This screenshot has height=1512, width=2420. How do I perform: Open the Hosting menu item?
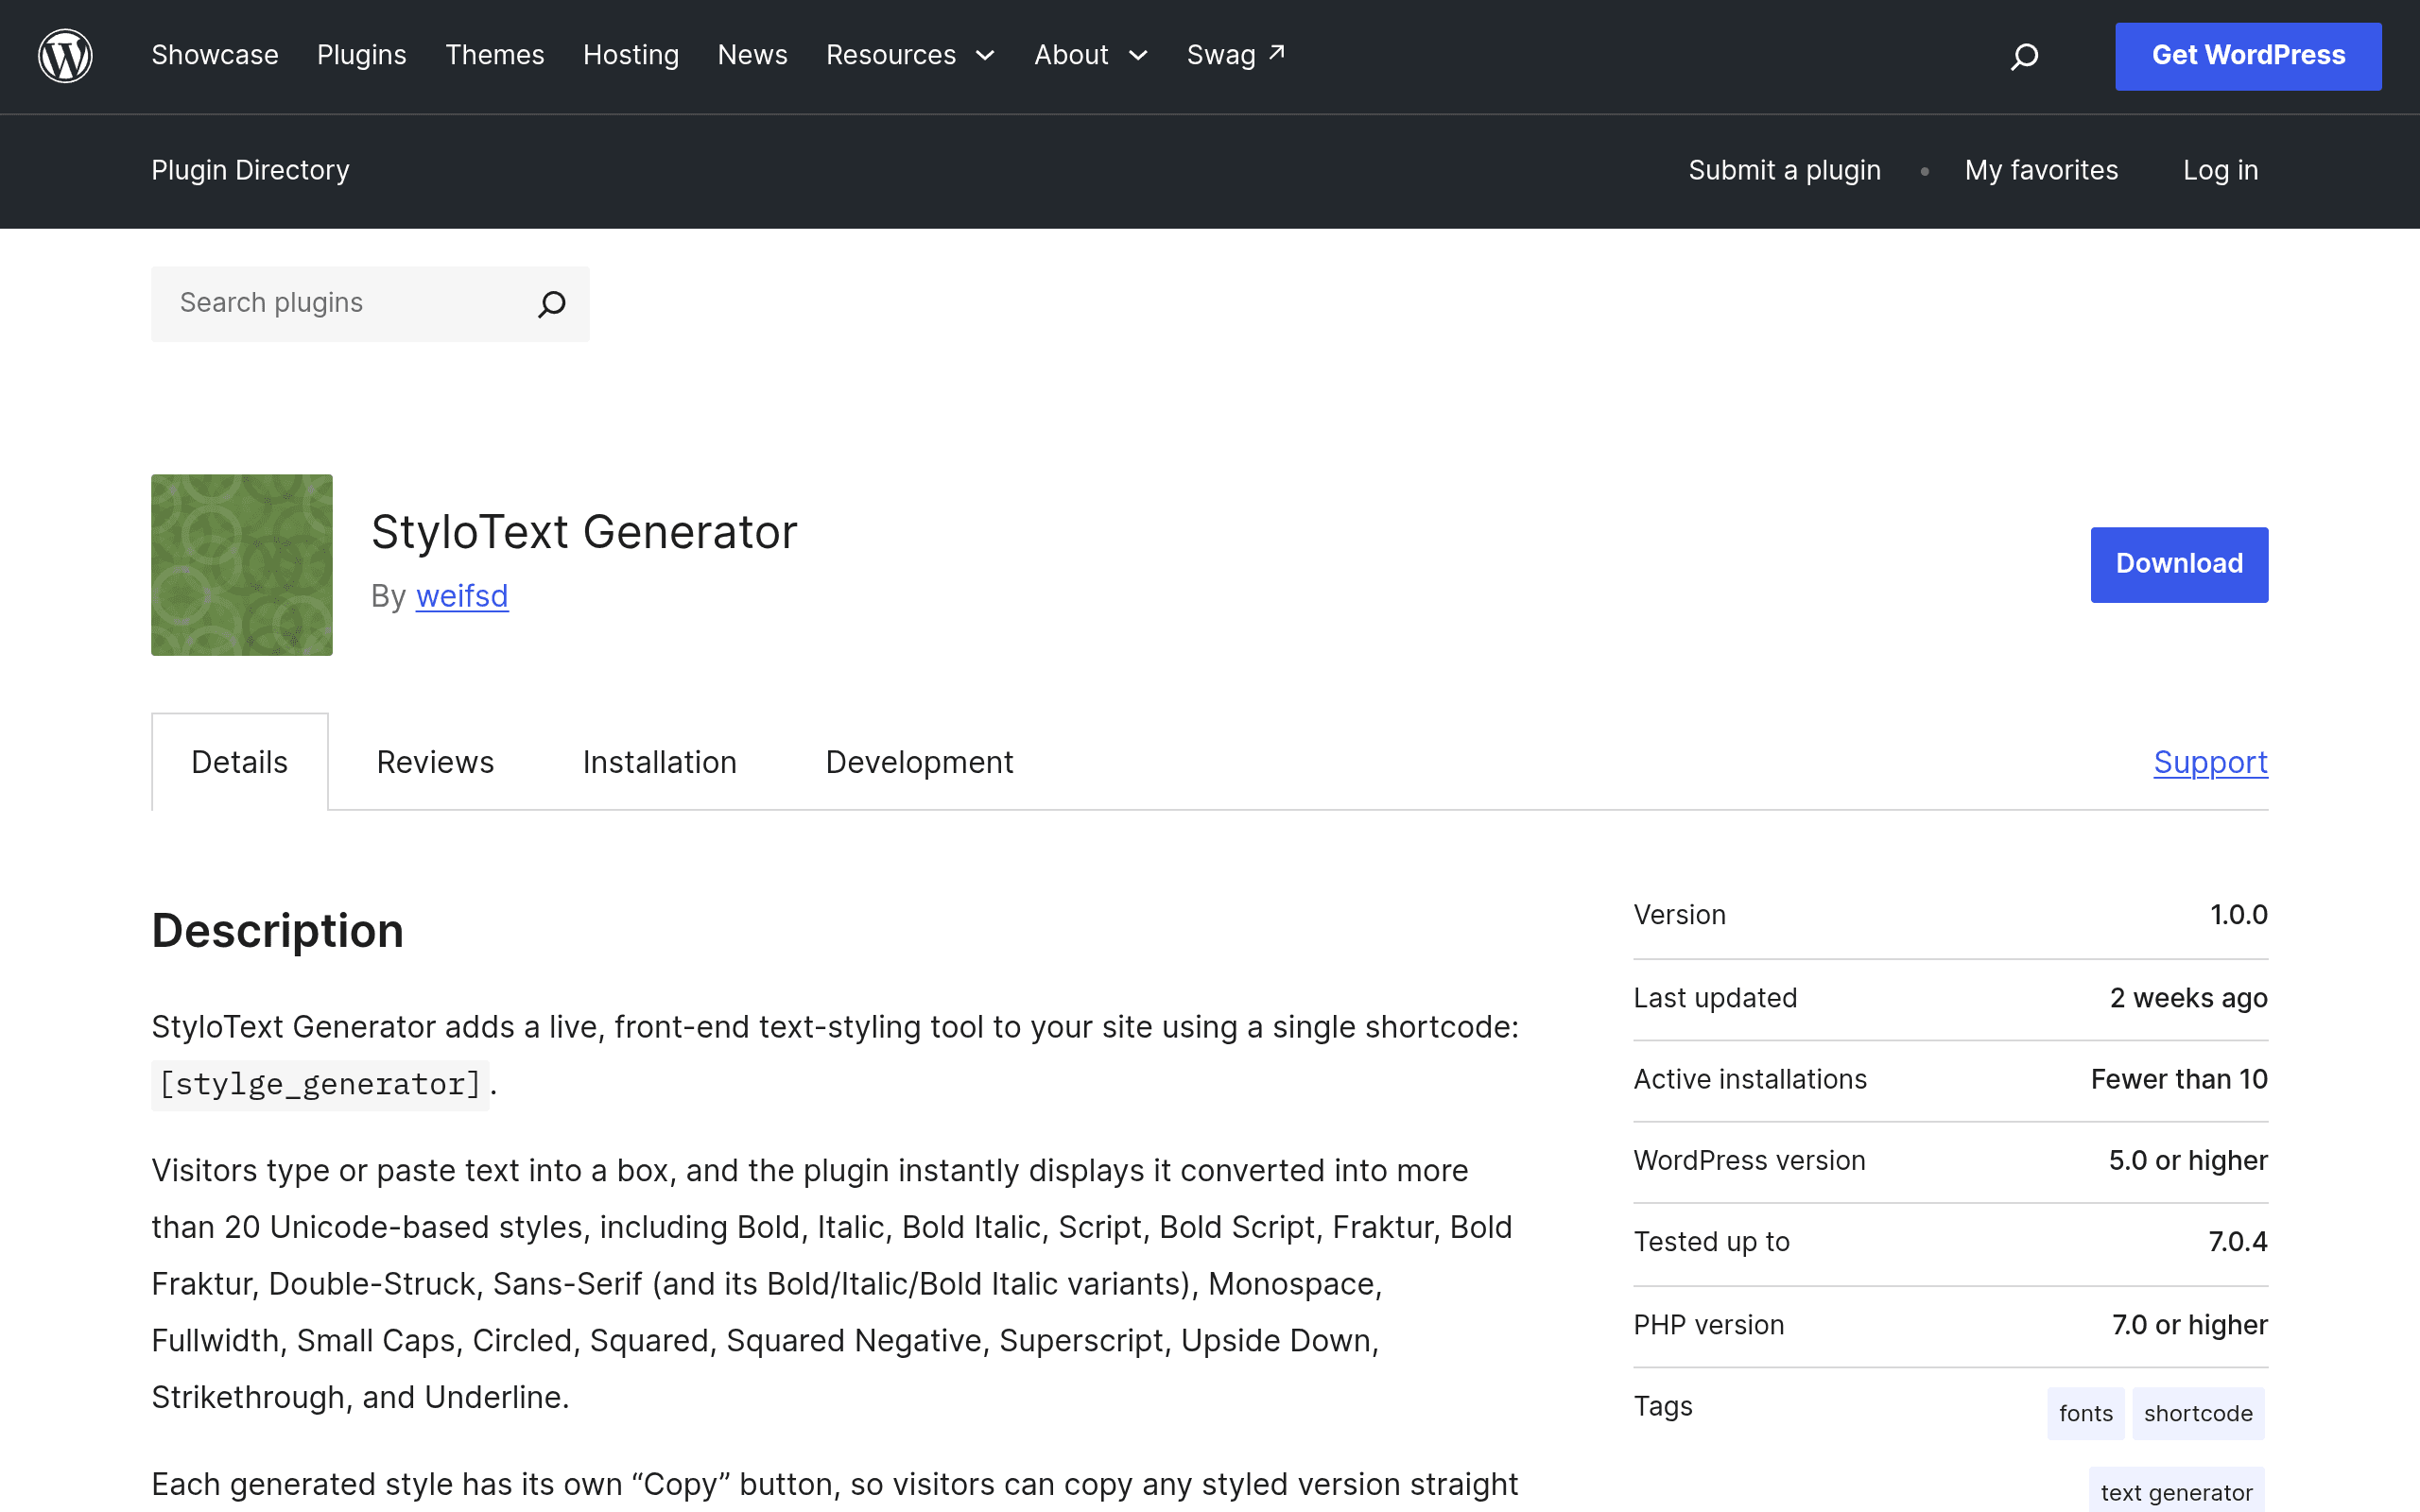(631, 55)
